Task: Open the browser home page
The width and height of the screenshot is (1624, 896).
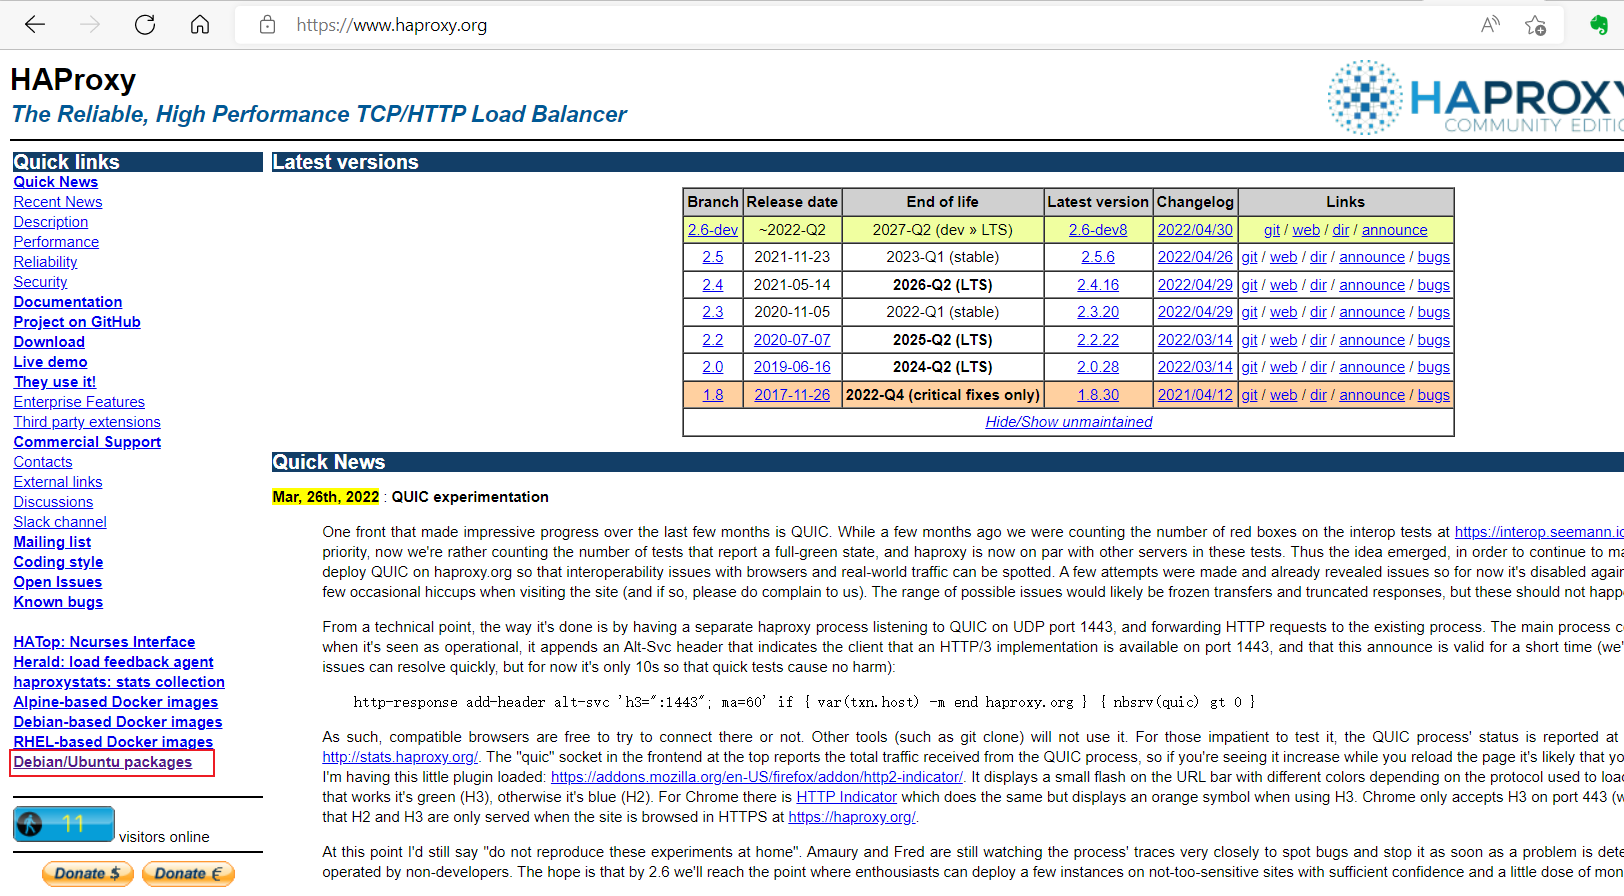Action: pyautogui.click(x=200, y=25)
